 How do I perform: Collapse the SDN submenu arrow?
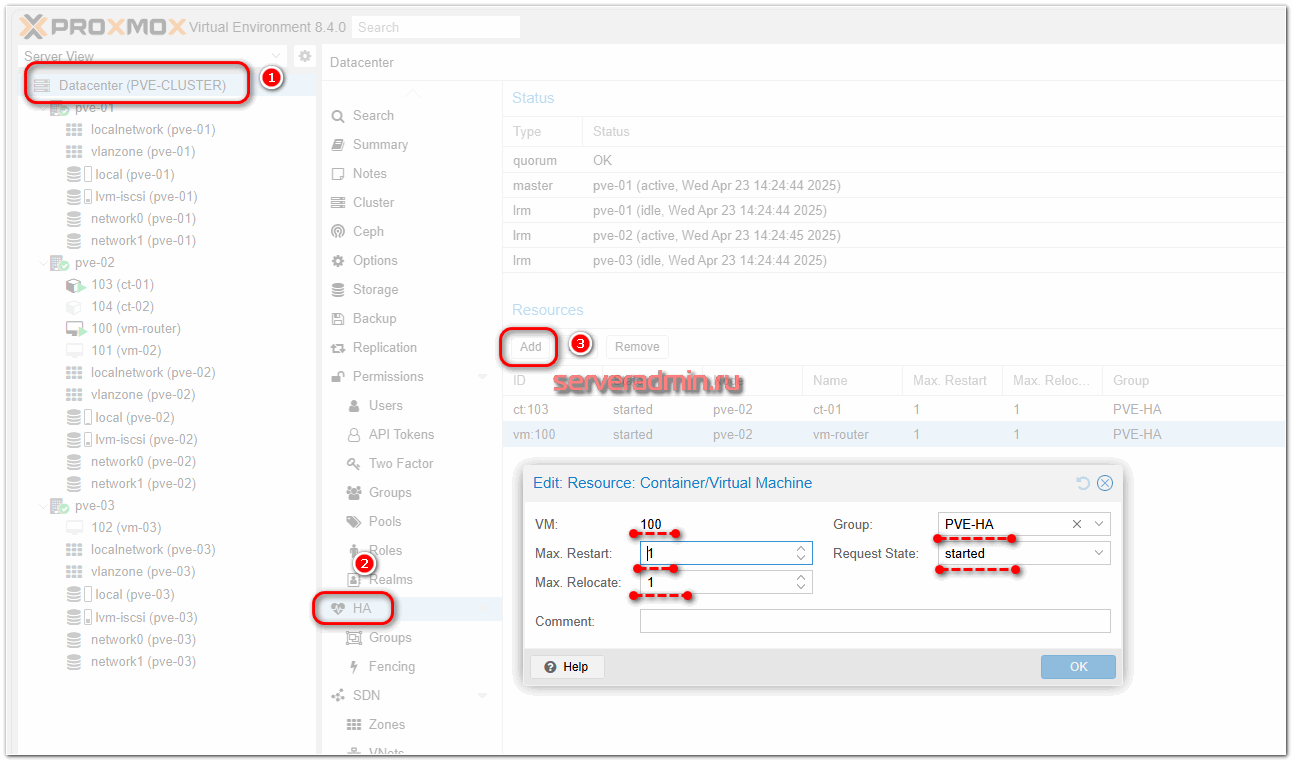click(483, 695)
